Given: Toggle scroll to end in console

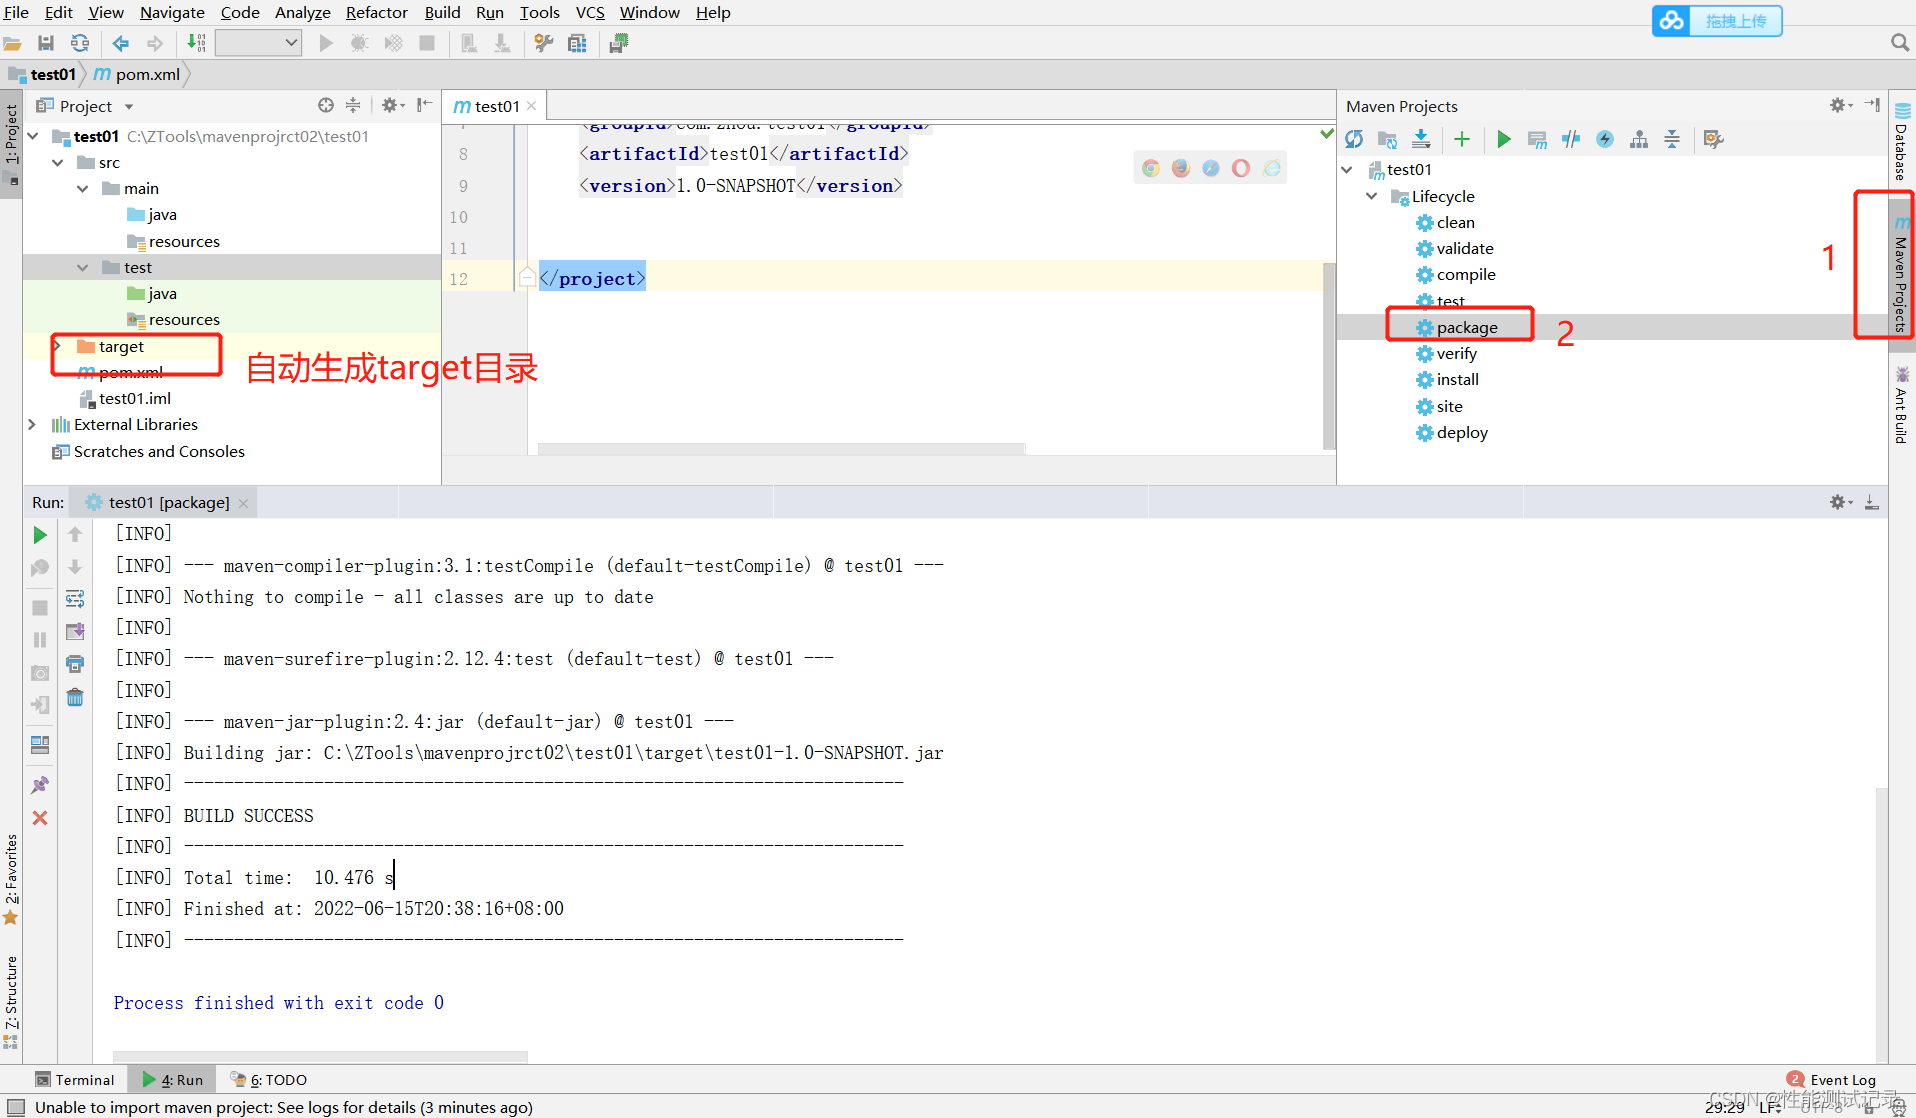Looking at the screenshot, I should [x=75, y=631].
